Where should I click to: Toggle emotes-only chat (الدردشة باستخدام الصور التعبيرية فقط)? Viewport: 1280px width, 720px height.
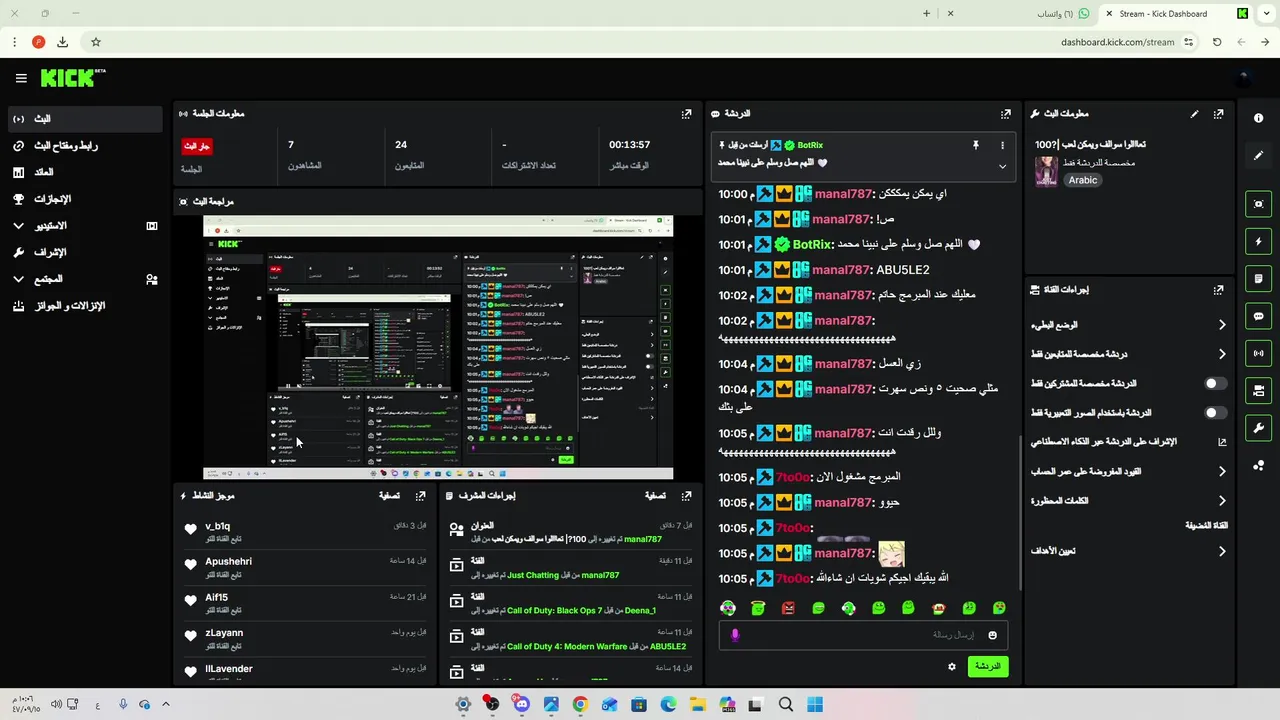point(1215,412)
